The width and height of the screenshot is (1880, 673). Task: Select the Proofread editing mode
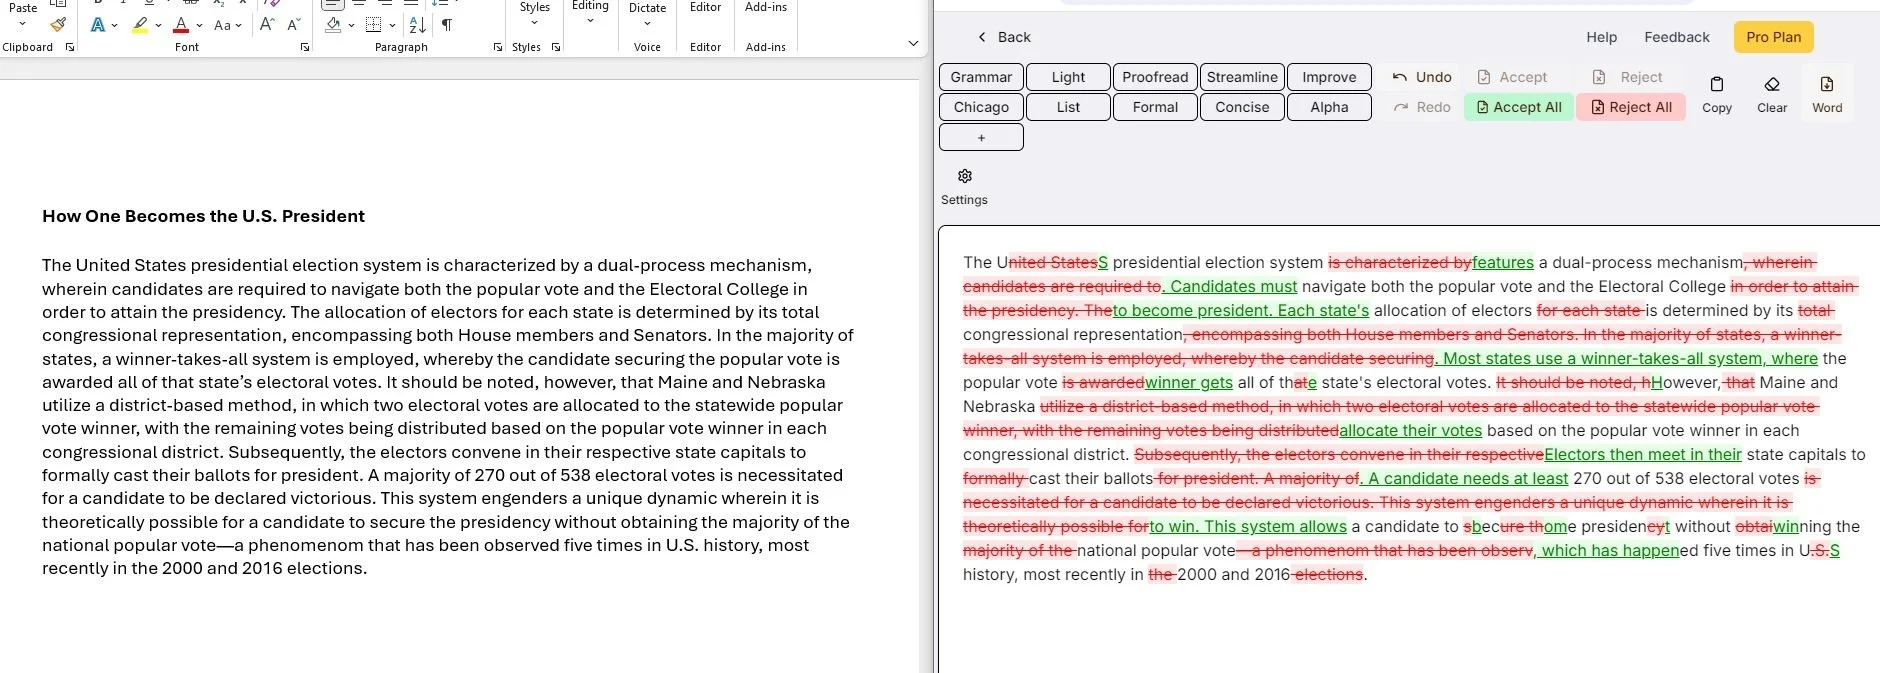point(1155,77)
